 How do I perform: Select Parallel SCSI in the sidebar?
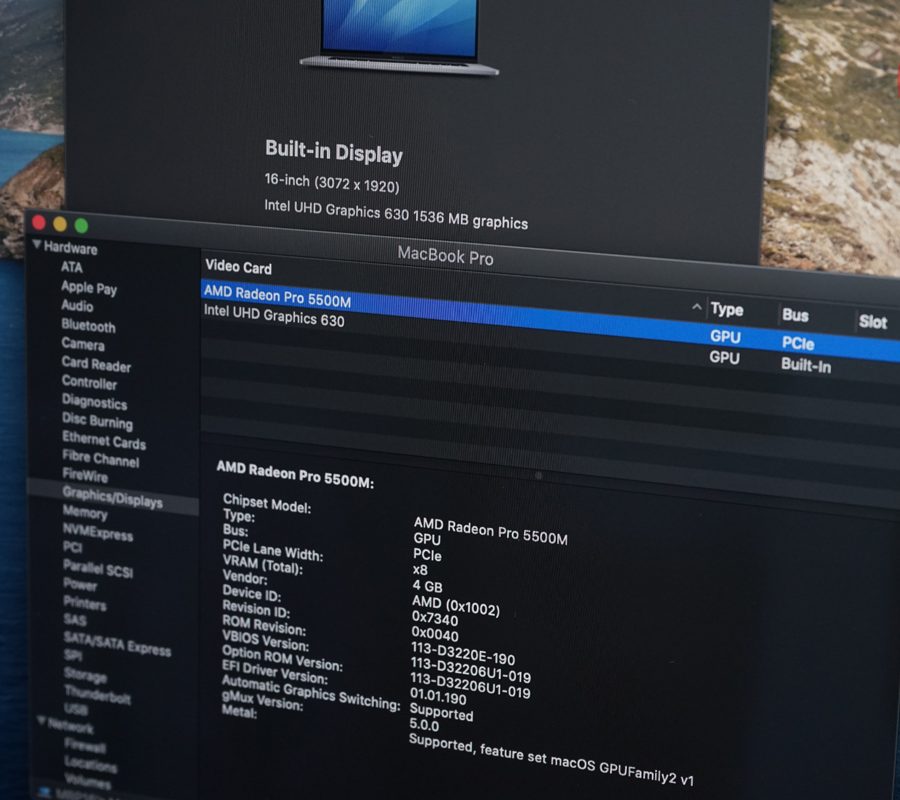click(98, 569)
